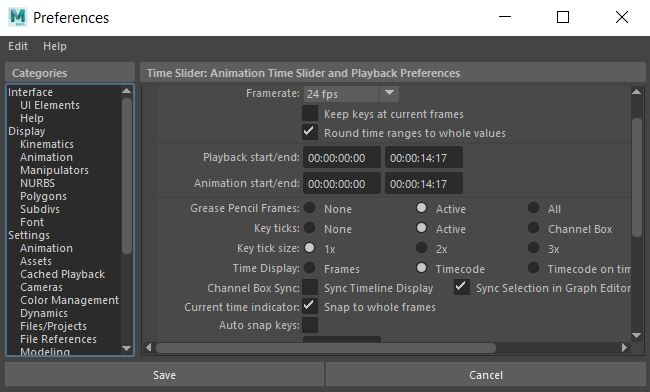Open the Framerate 24 fps dropdown
This screenshot has height=392, width=650.
351,94
